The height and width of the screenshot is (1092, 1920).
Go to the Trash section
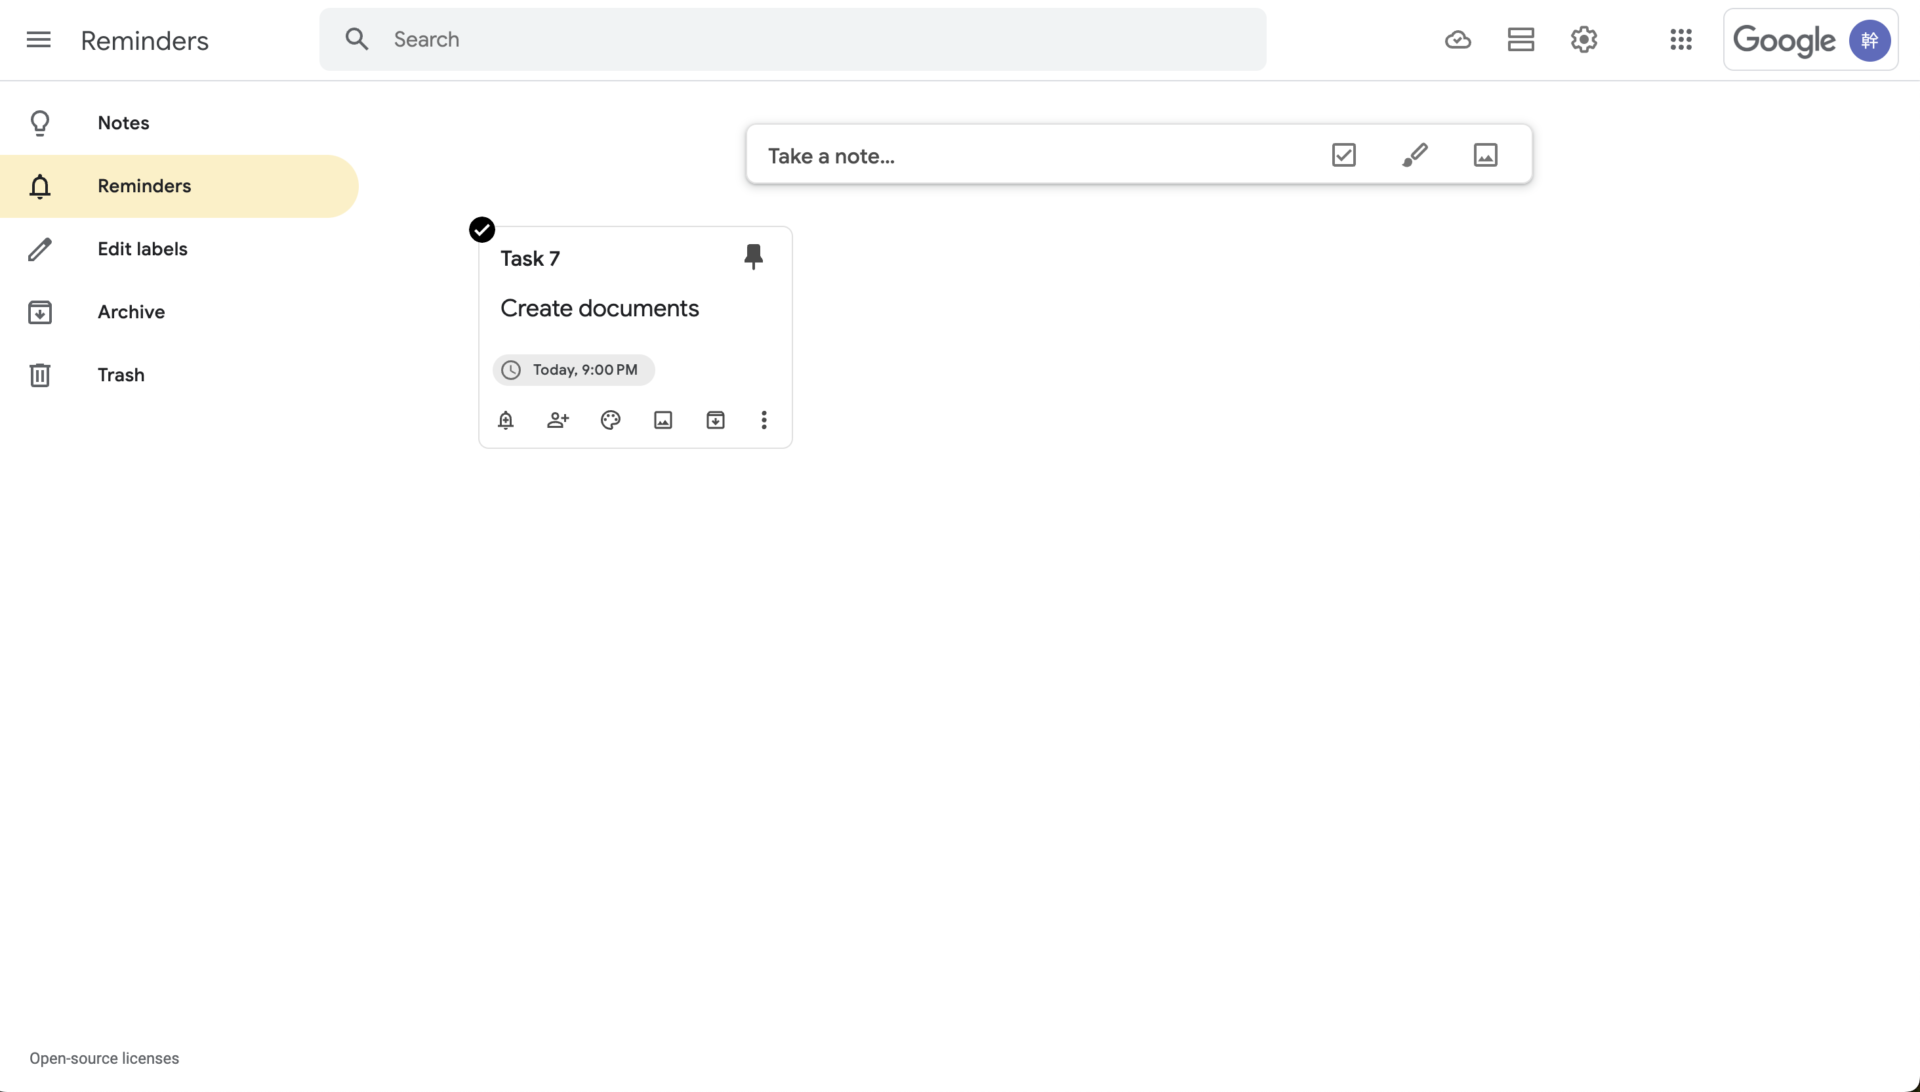pos(120,375)
